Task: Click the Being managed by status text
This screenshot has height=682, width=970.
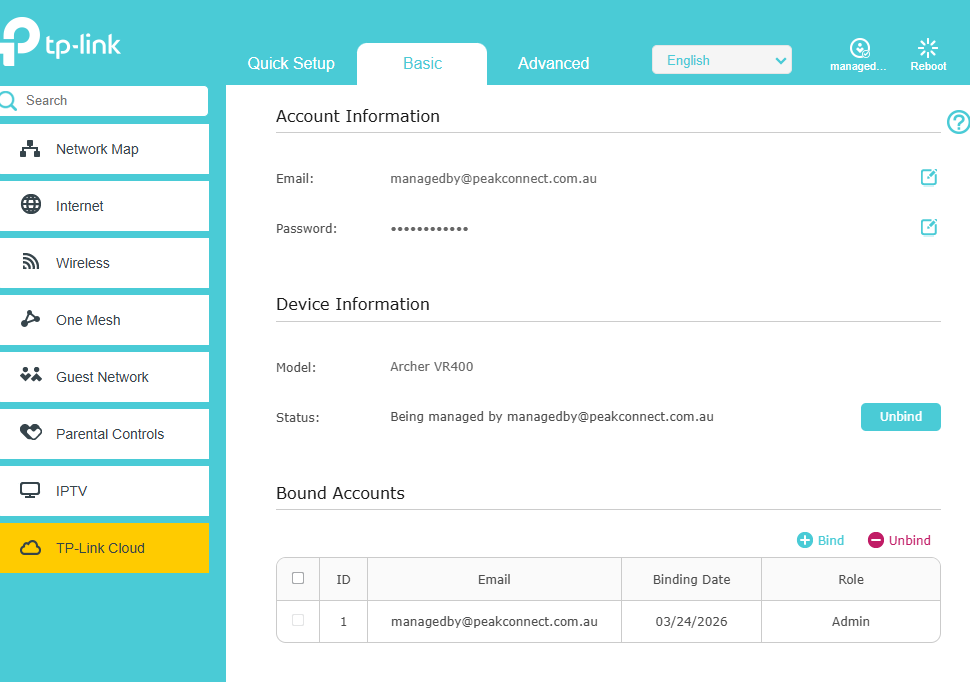Action: (x=552, y=417)
